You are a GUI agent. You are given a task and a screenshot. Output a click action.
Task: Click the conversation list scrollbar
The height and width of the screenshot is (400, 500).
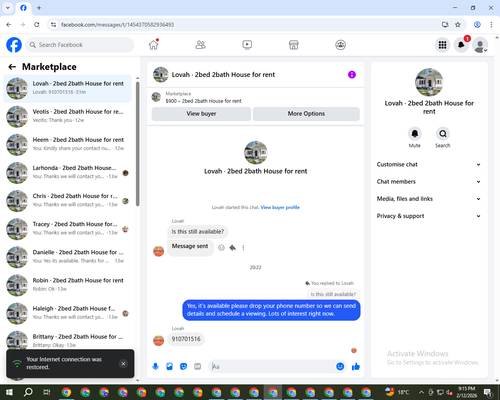tap(137, 143)
